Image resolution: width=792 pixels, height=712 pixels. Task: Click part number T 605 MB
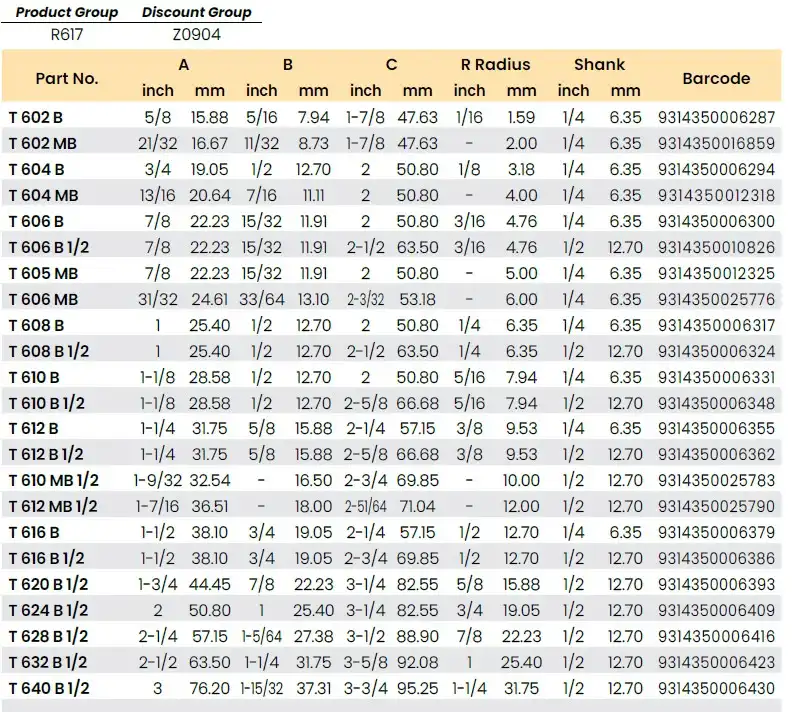pyautogui.click(x=42, y=273)
